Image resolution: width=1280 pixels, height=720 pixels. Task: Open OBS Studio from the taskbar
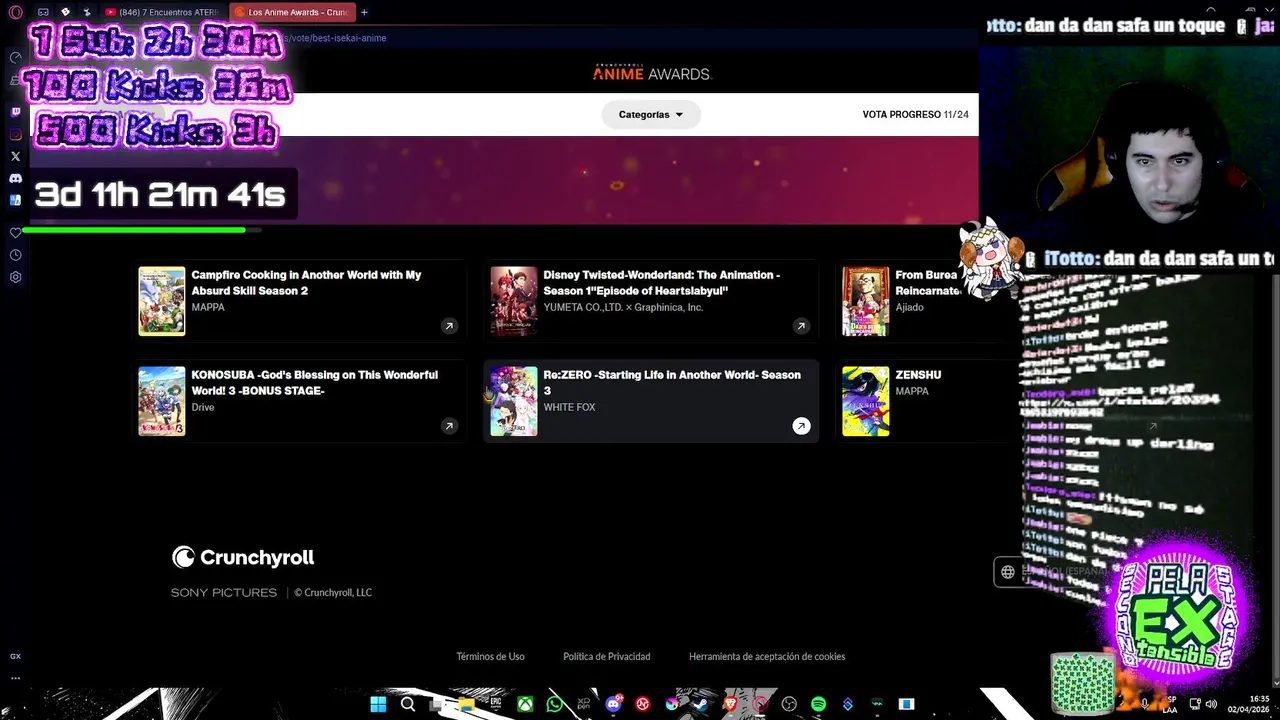point(789,704)
